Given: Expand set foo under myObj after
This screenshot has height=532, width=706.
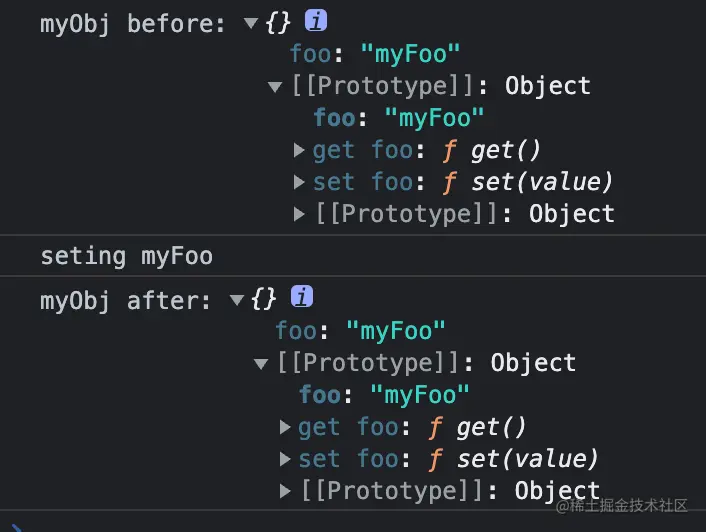Looking at the screenshot, I should [x=285, y=460].
